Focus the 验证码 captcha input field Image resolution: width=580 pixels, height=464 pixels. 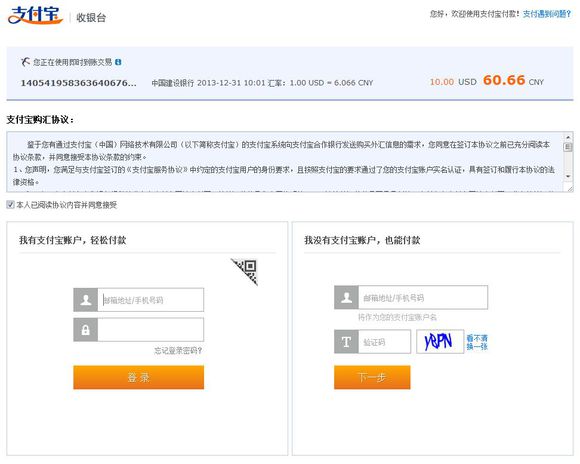tap(384, 342)
